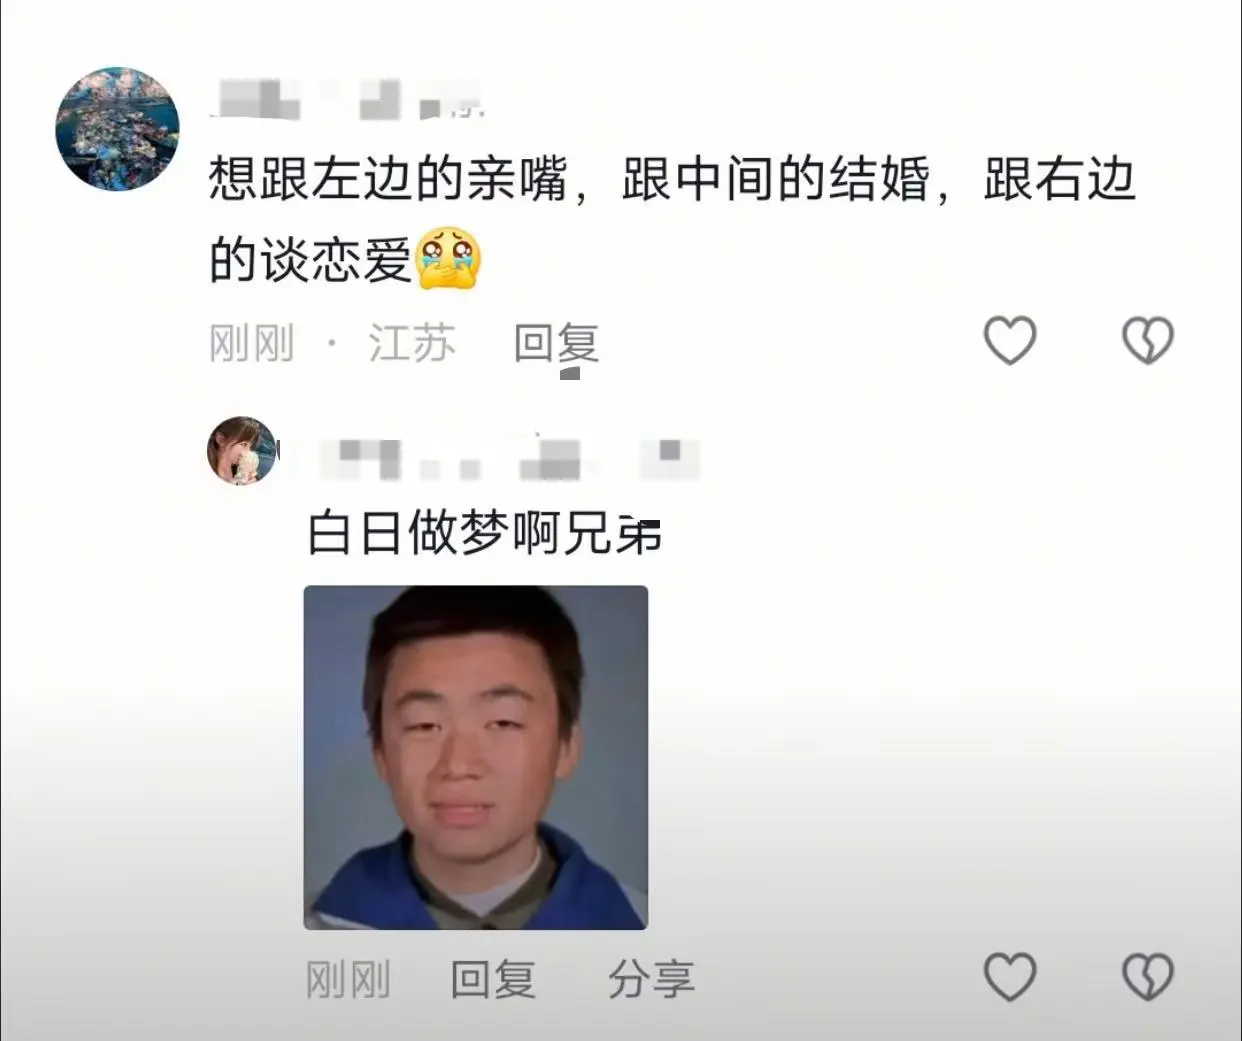1242x1041 pixels.
Task: Select the 江苏 location label
Action: (x=412, y=343)
